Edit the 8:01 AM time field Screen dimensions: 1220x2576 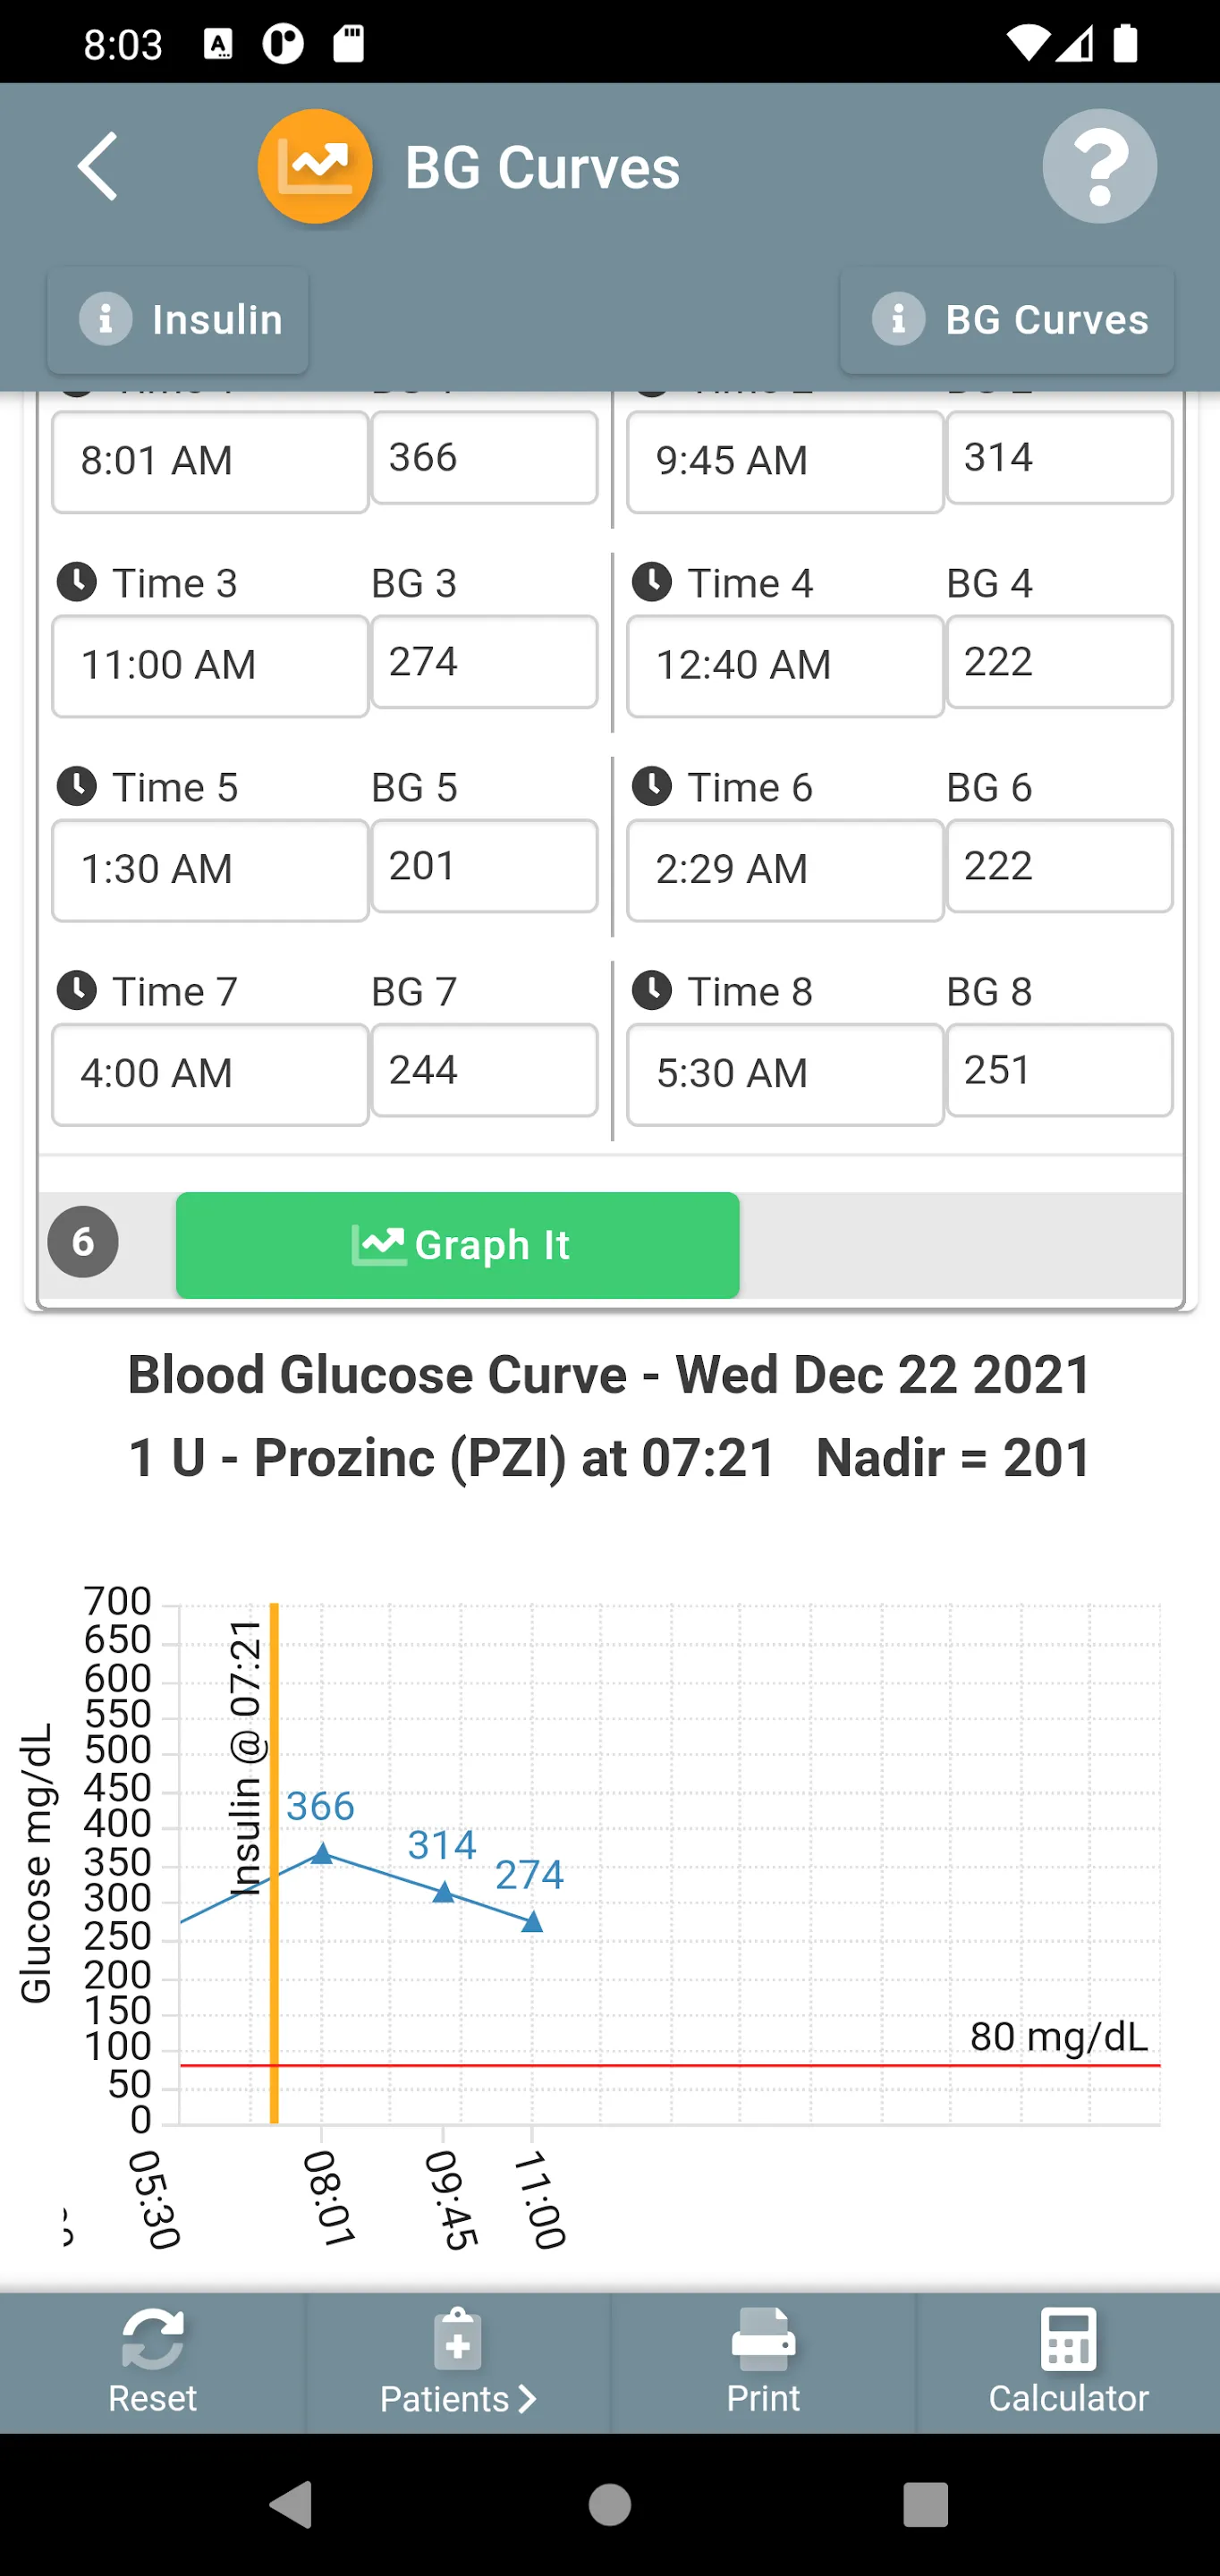coord(210,461)
